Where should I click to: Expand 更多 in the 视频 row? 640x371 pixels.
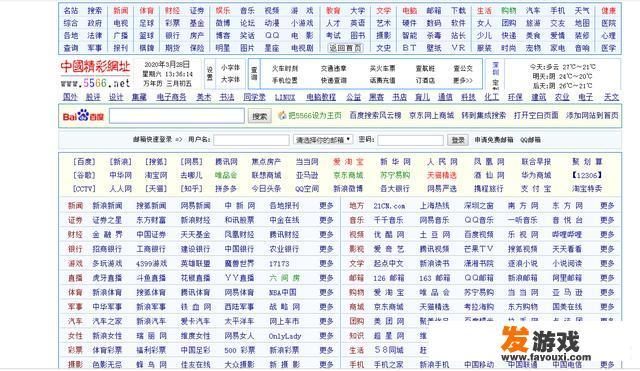click(607, 235)
